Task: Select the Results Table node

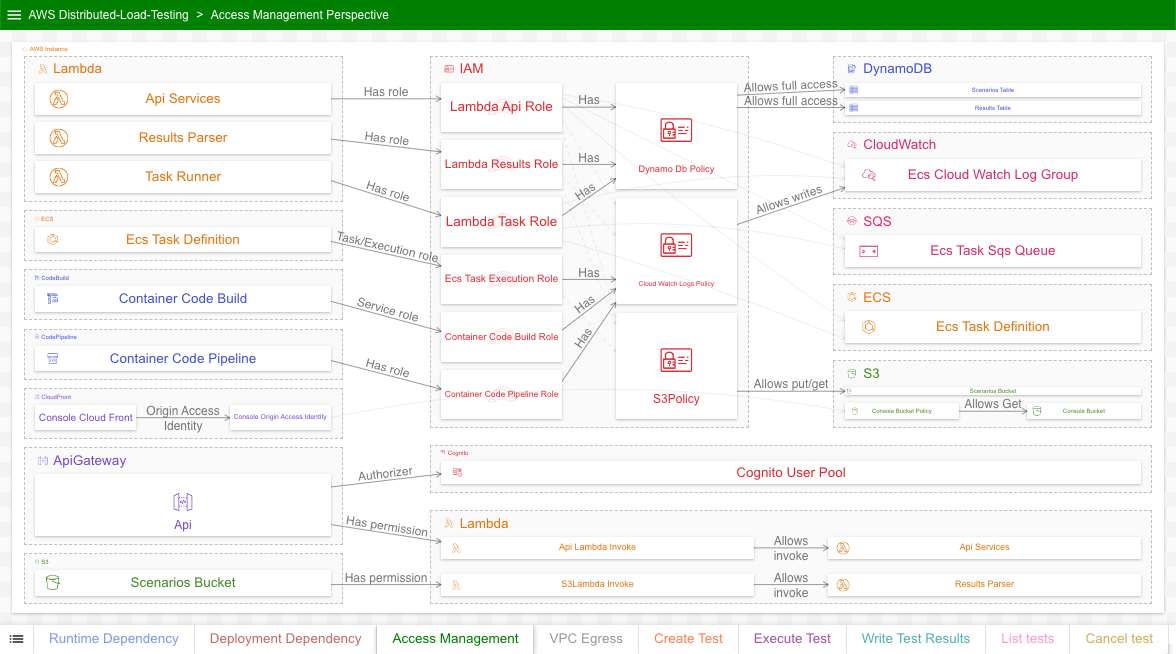Action: (x=992, y=108)
